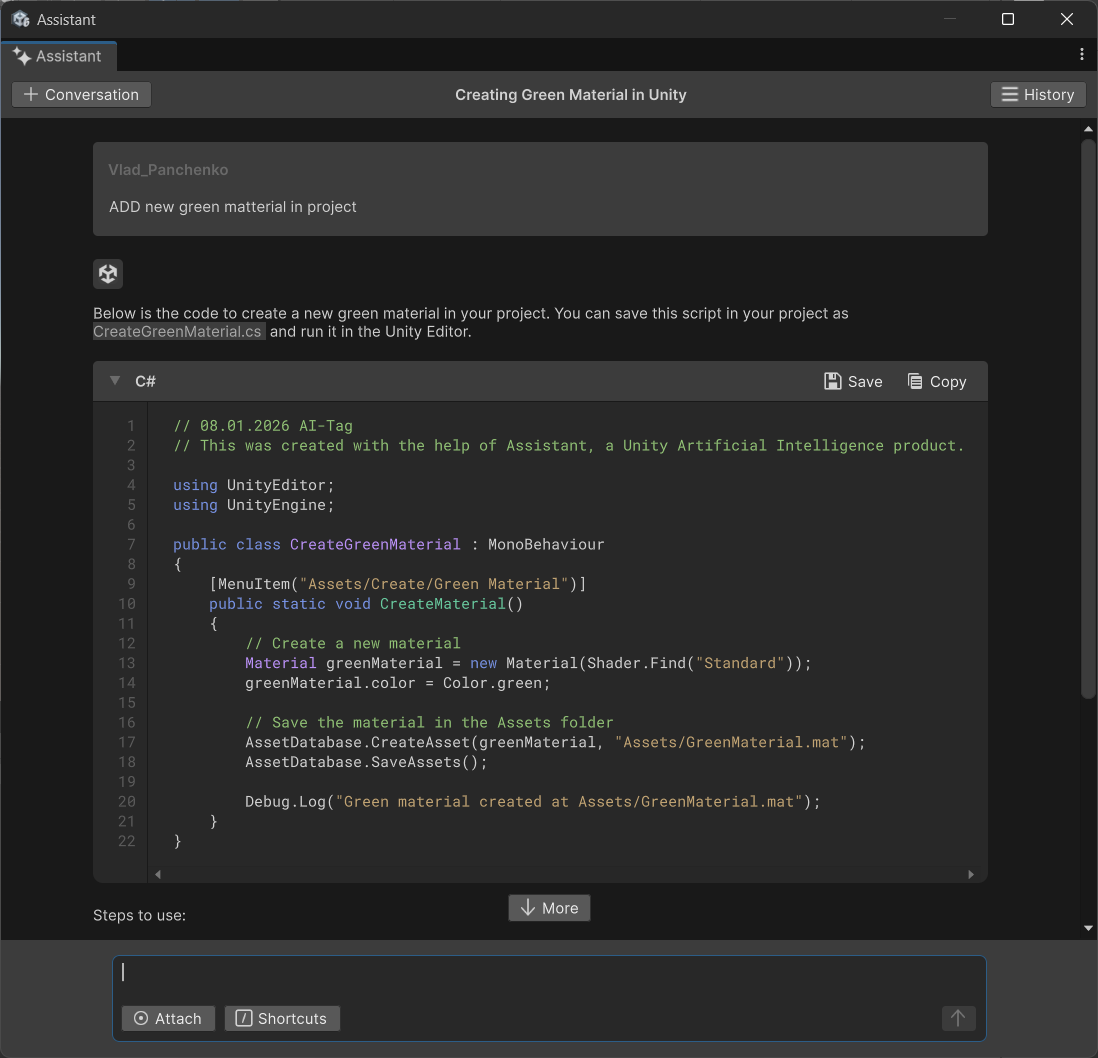The image size is (1098, 1058).
Task: Click the 'AssetDatabase.SaveAssets();' line
Action: coord(366,762)
